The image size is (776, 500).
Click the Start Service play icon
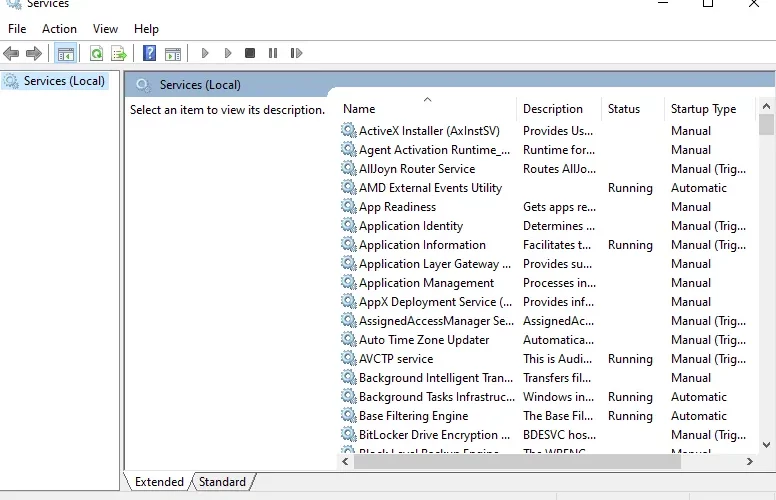pyautogui.click(x=205, y=53)
